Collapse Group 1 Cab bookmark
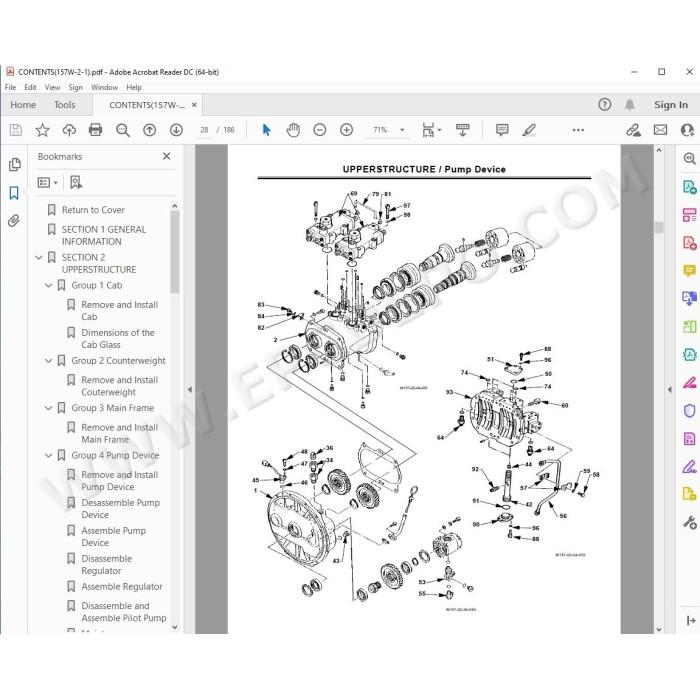The height and width of the screenshot is (700, 700). point(49,285)
